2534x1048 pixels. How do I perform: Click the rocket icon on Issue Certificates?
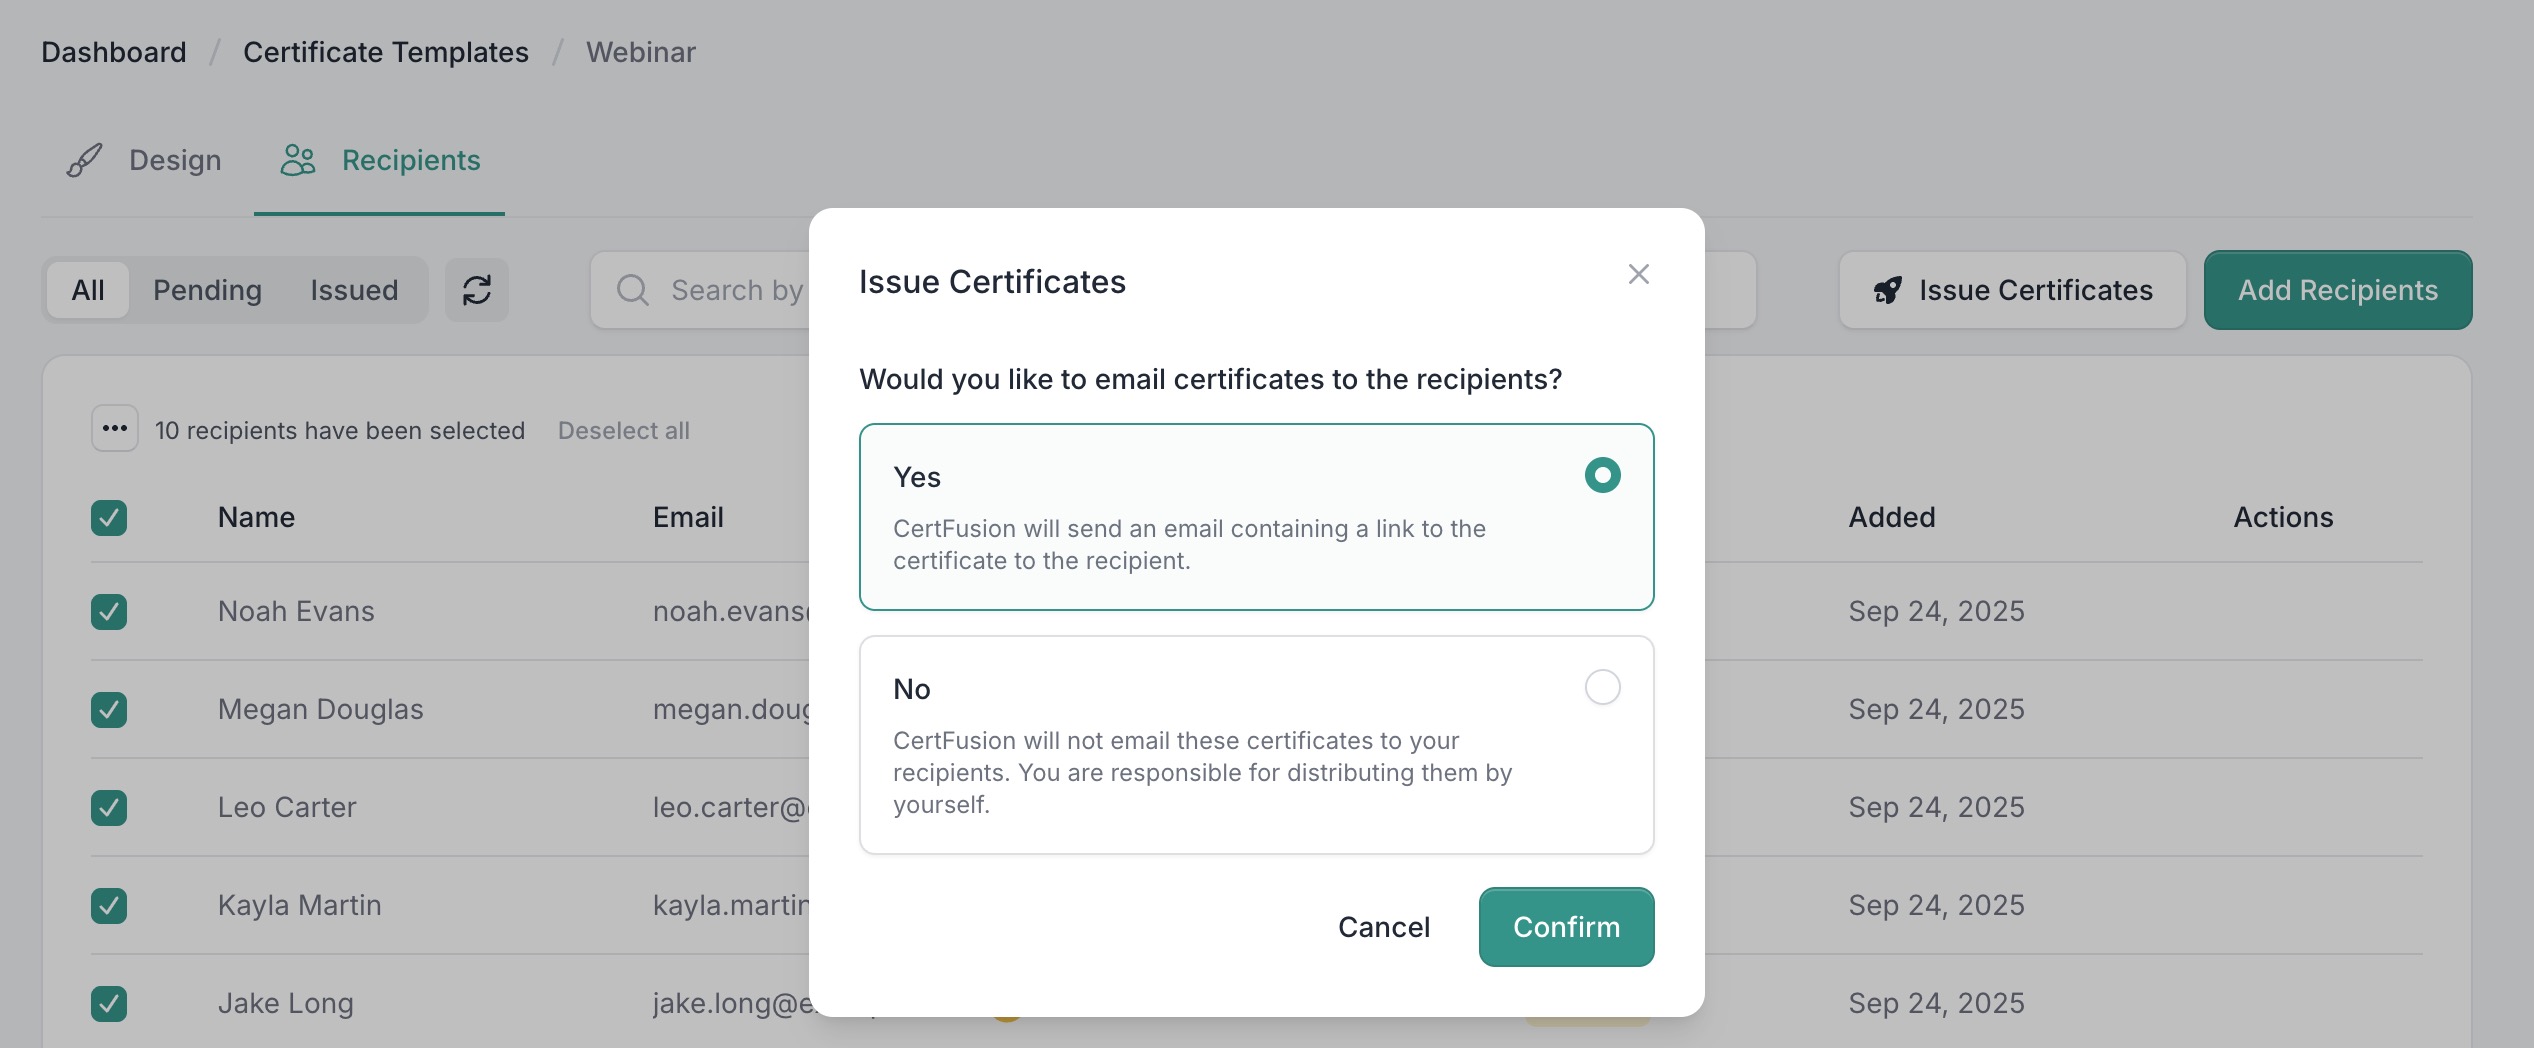tap(1888, 290)
